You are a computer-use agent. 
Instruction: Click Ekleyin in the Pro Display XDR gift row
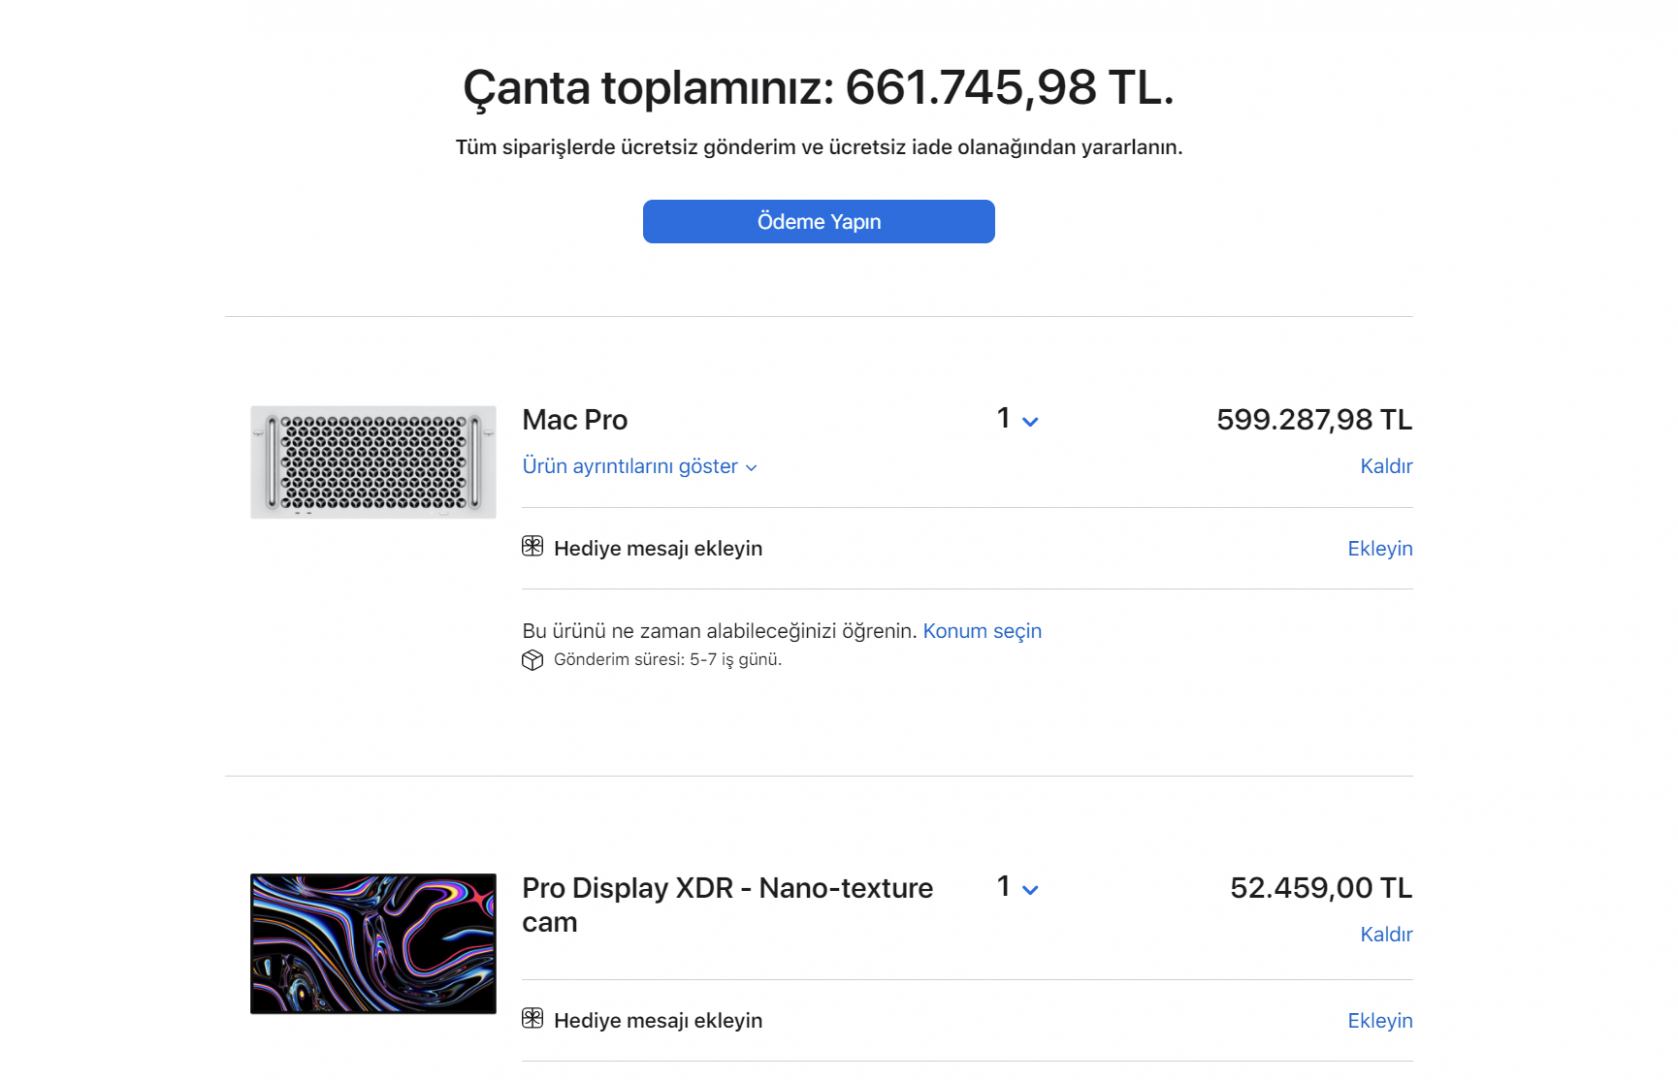[x=1379, y=1020]
